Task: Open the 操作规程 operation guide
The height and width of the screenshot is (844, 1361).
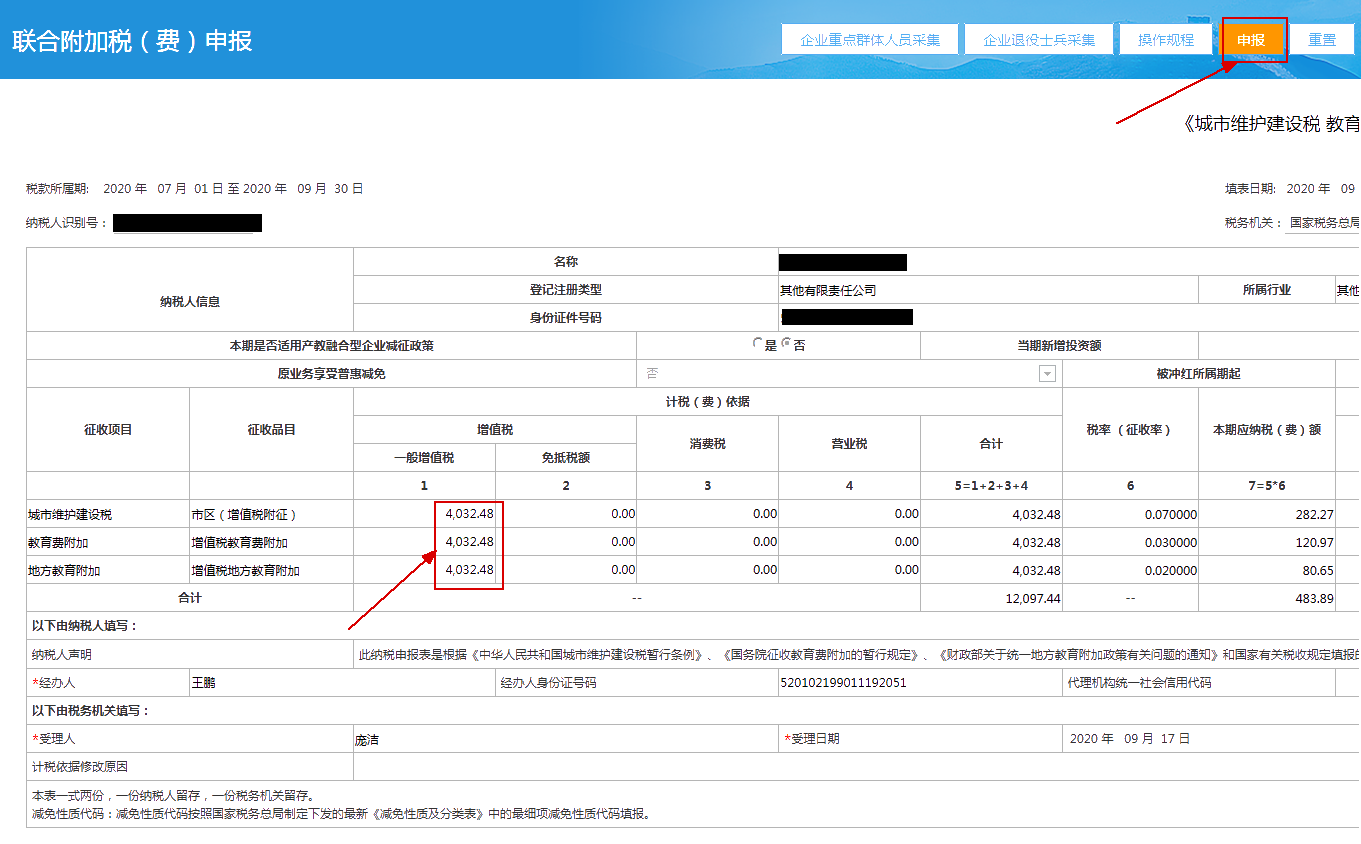Action: click(x=1165, y=38)
